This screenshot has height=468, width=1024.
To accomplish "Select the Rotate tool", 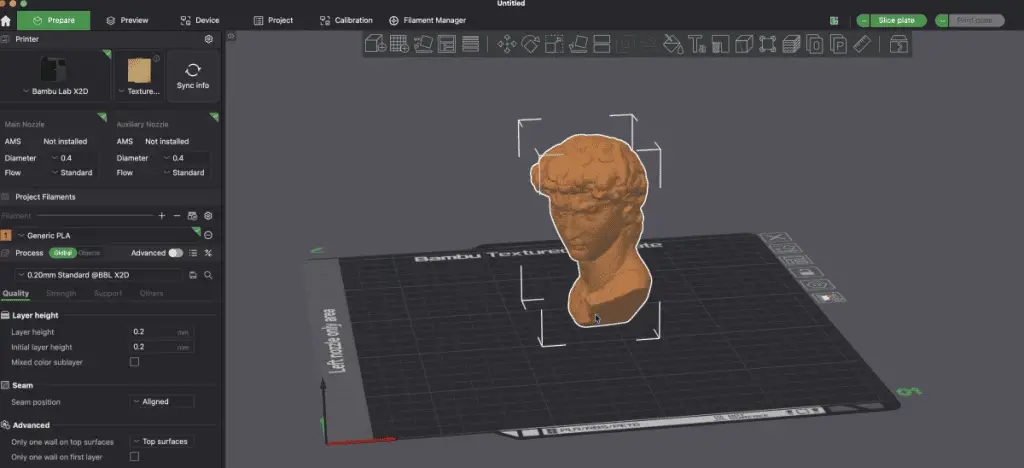I will [x=530, y=44].
